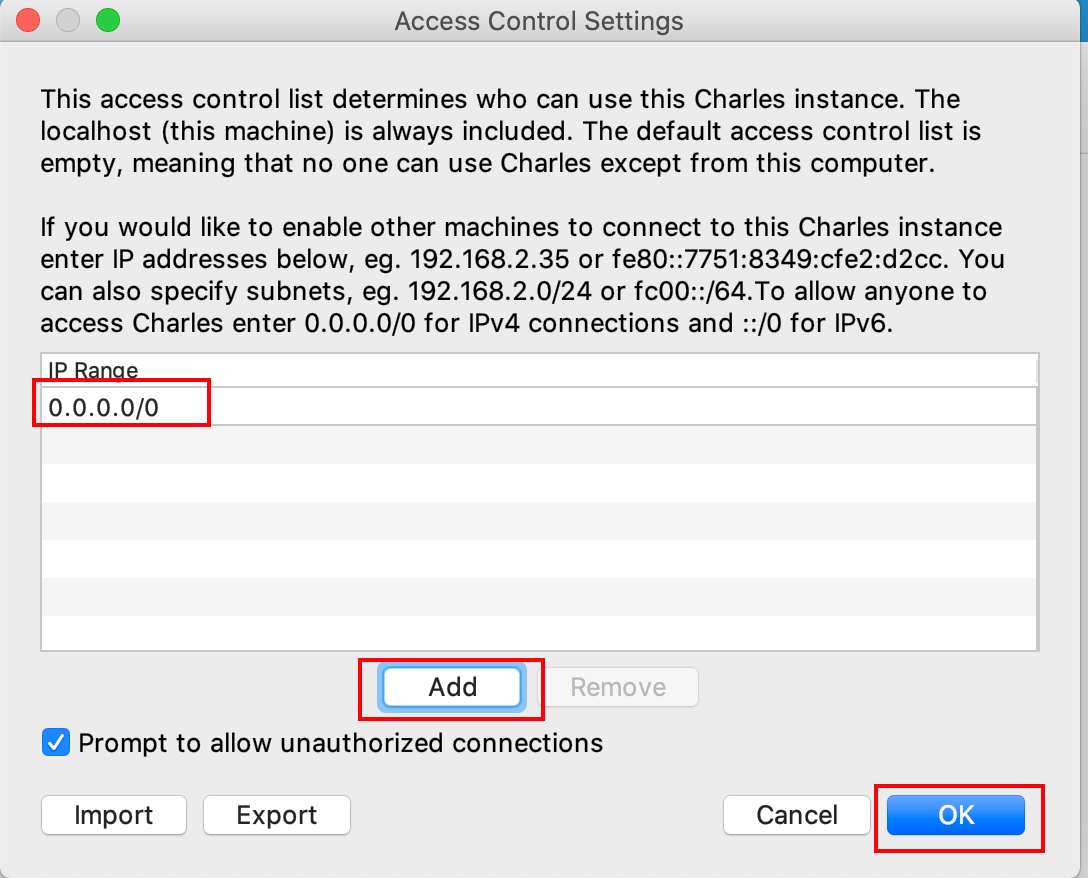Close the dialog with the red window button
Image resolution: width=1088 pixels, height=878 pixels.
pos(29,20)
